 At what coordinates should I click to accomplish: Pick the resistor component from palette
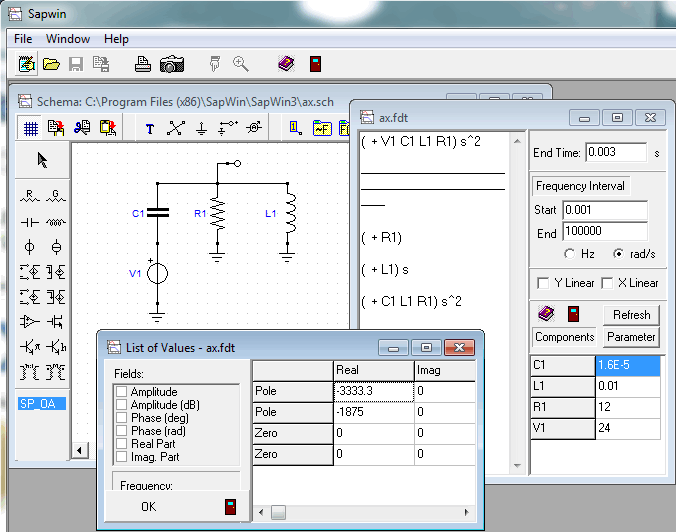[30, 195]
